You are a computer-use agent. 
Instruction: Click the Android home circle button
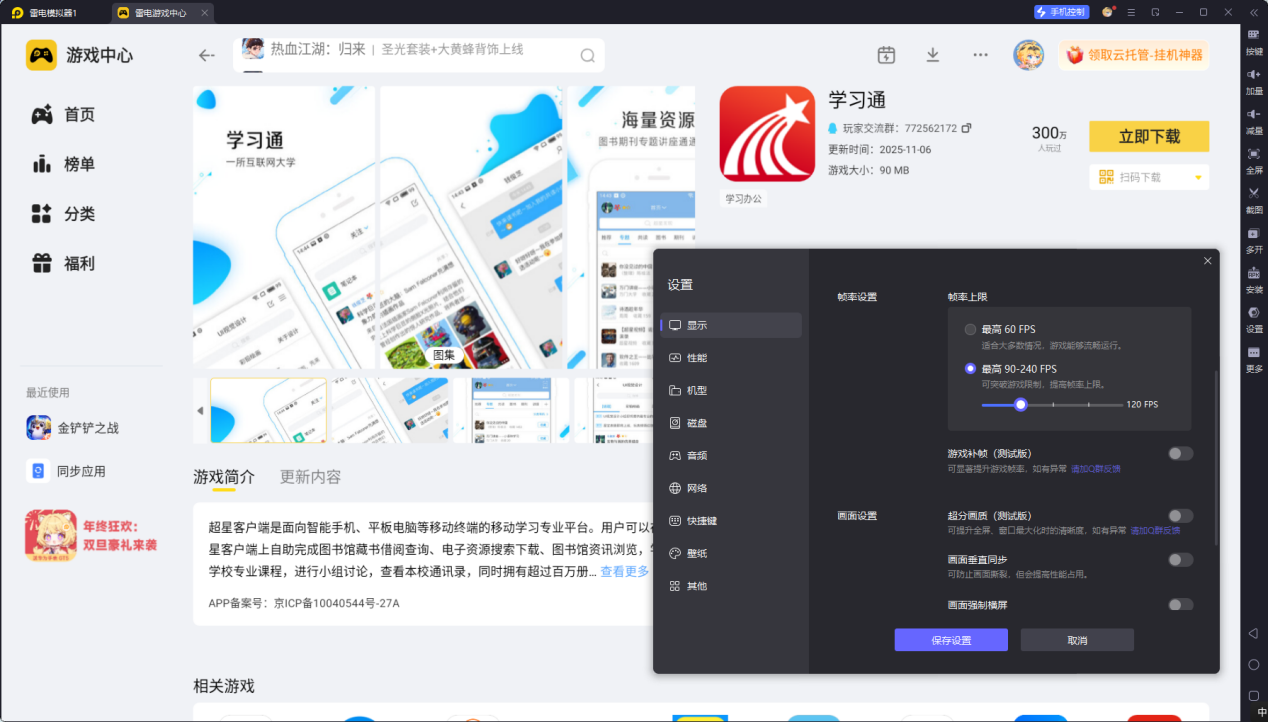tap(1253, 664)
